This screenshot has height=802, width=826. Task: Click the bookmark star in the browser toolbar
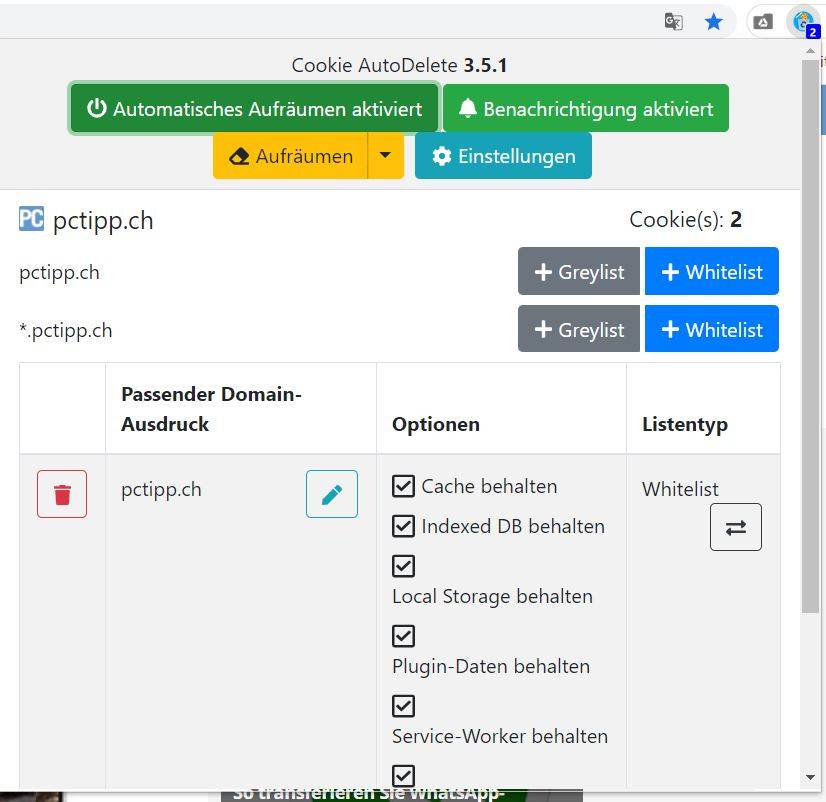pyautogui.click(x=714, y=20)
